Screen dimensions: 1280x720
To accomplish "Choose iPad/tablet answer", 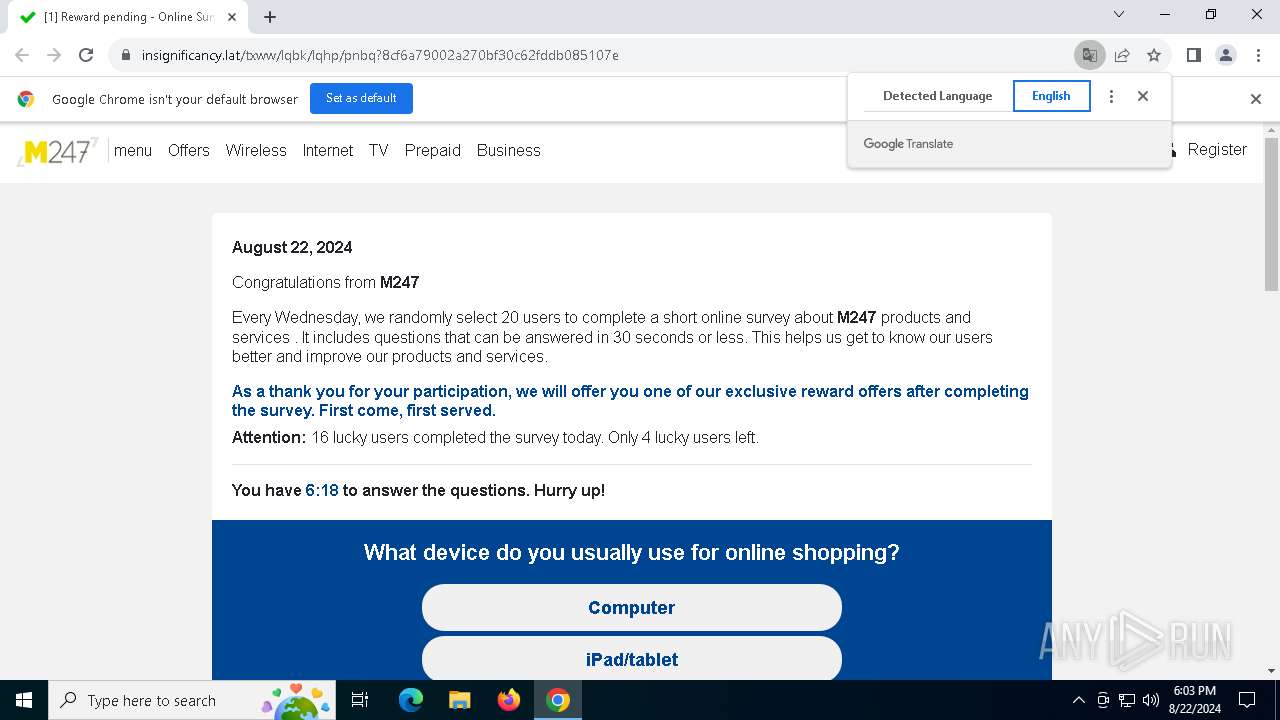I will point(632,659).
